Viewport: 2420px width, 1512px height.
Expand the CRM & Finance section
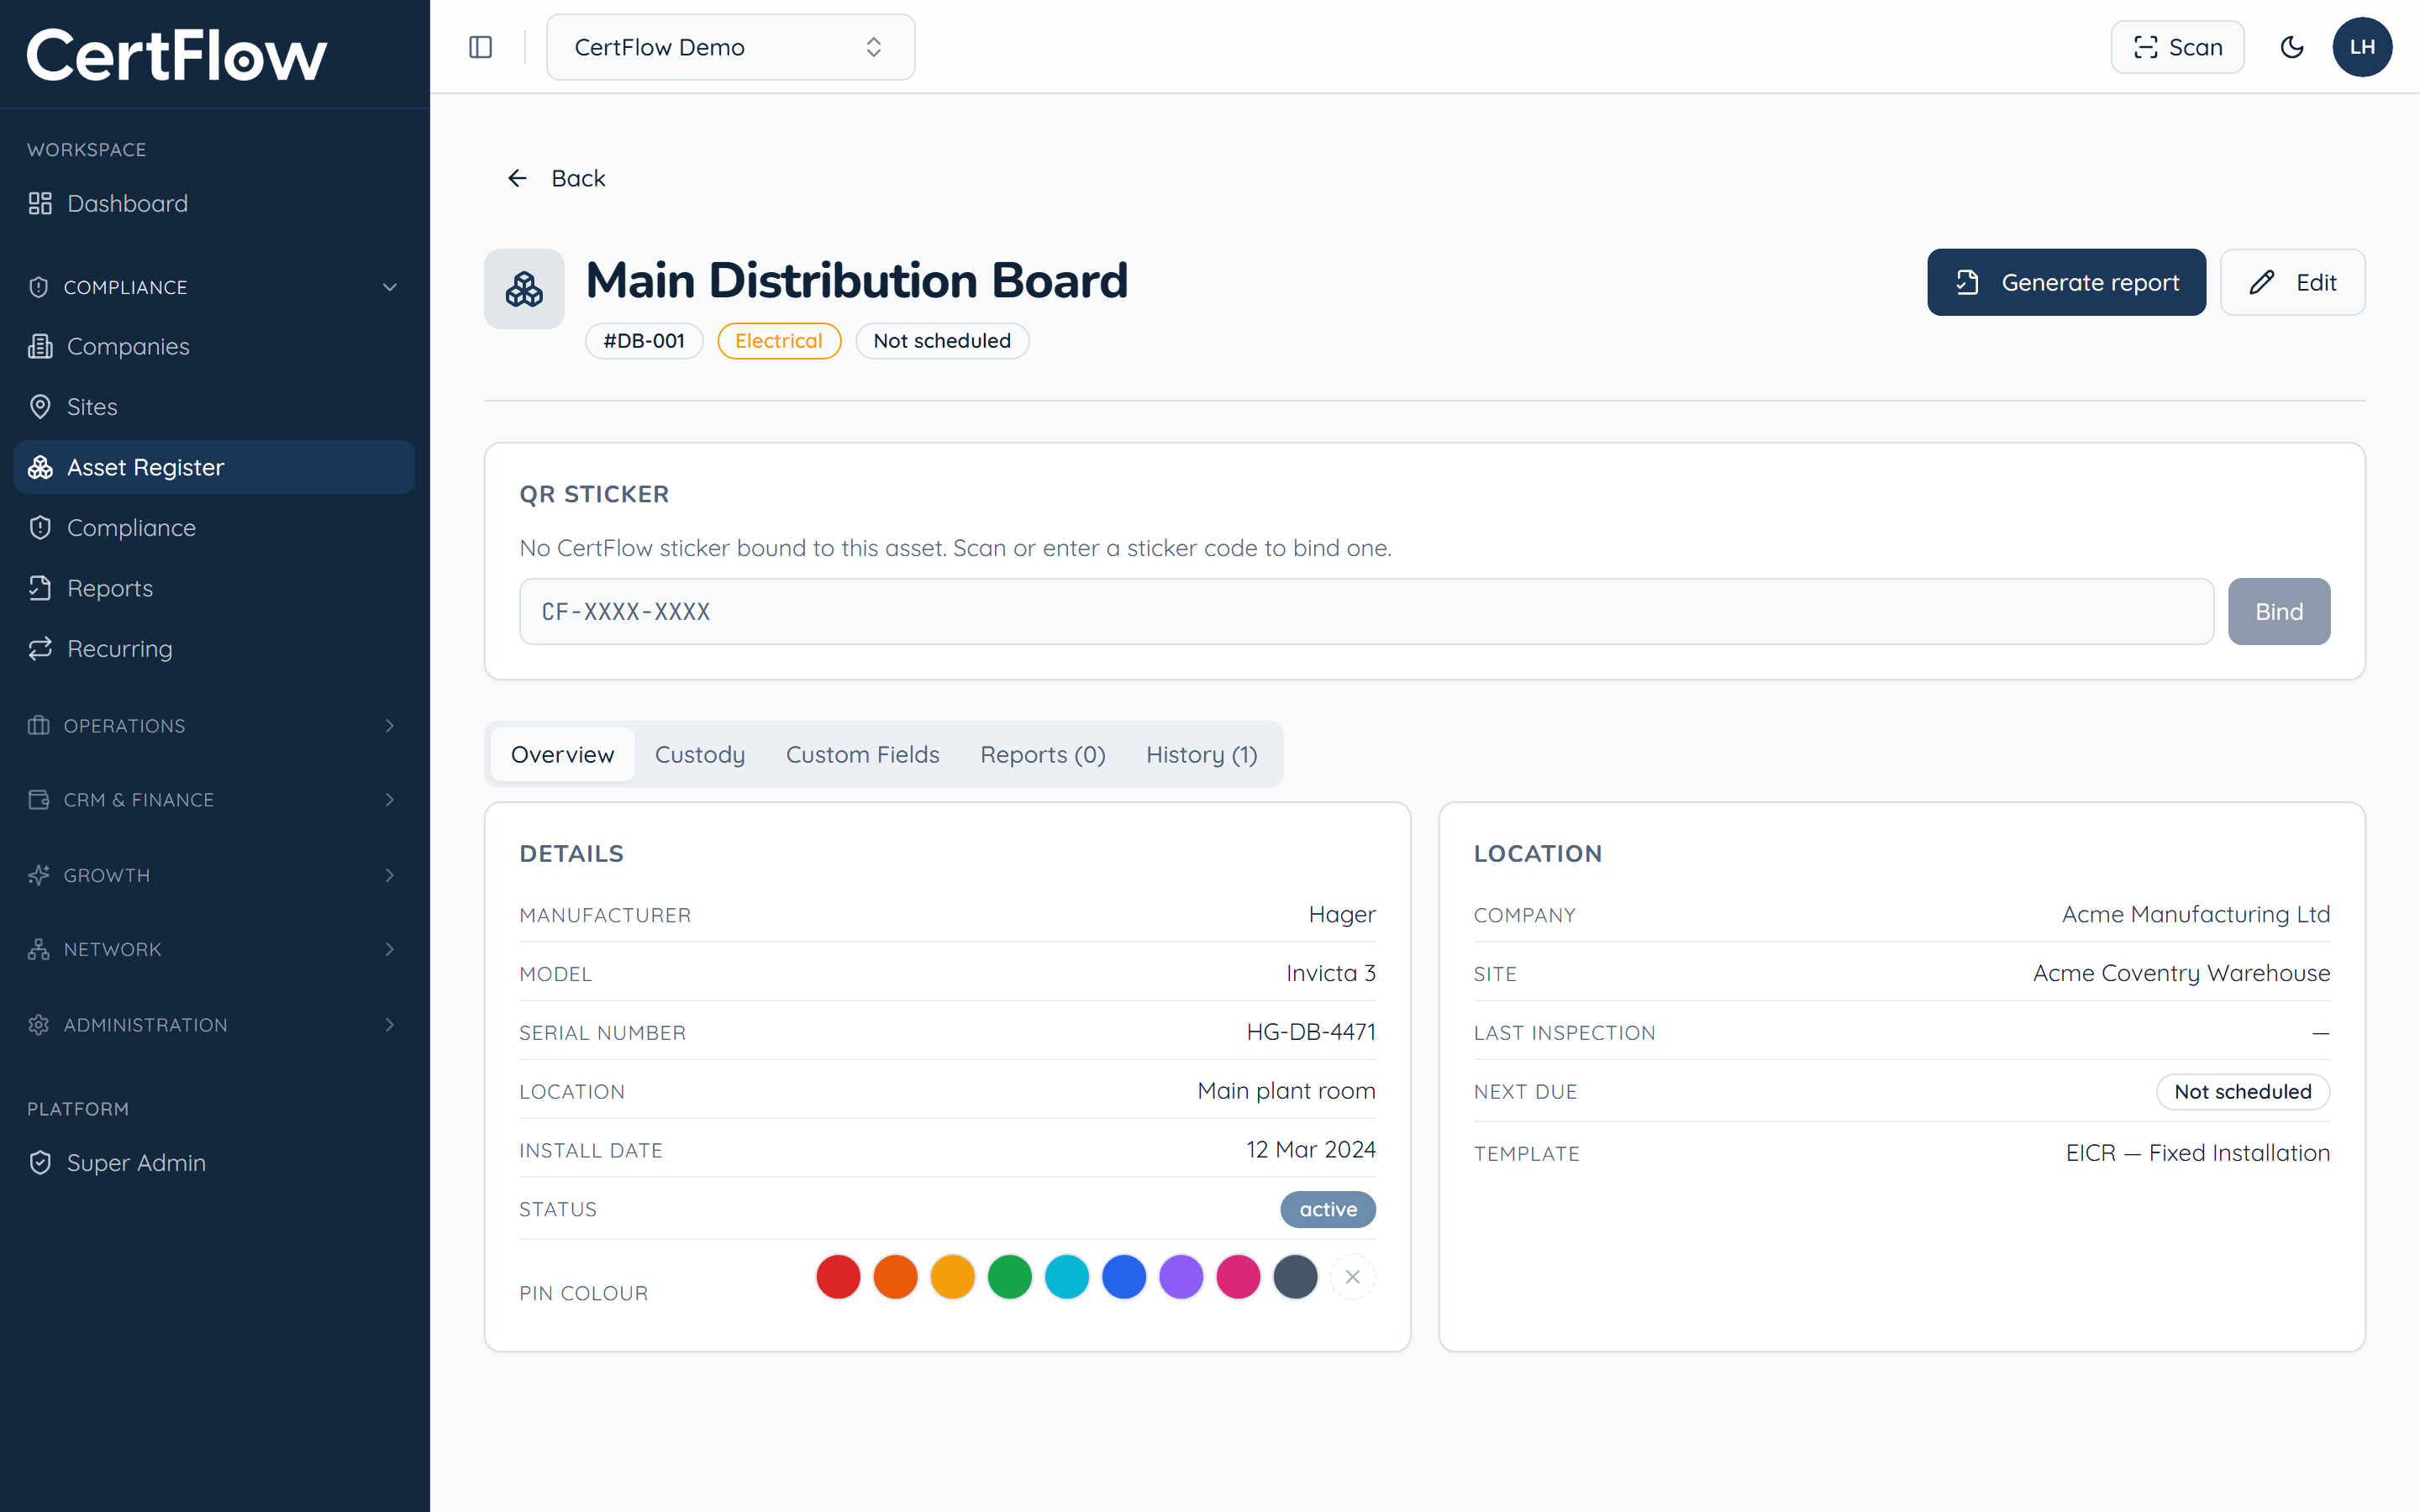214,800
